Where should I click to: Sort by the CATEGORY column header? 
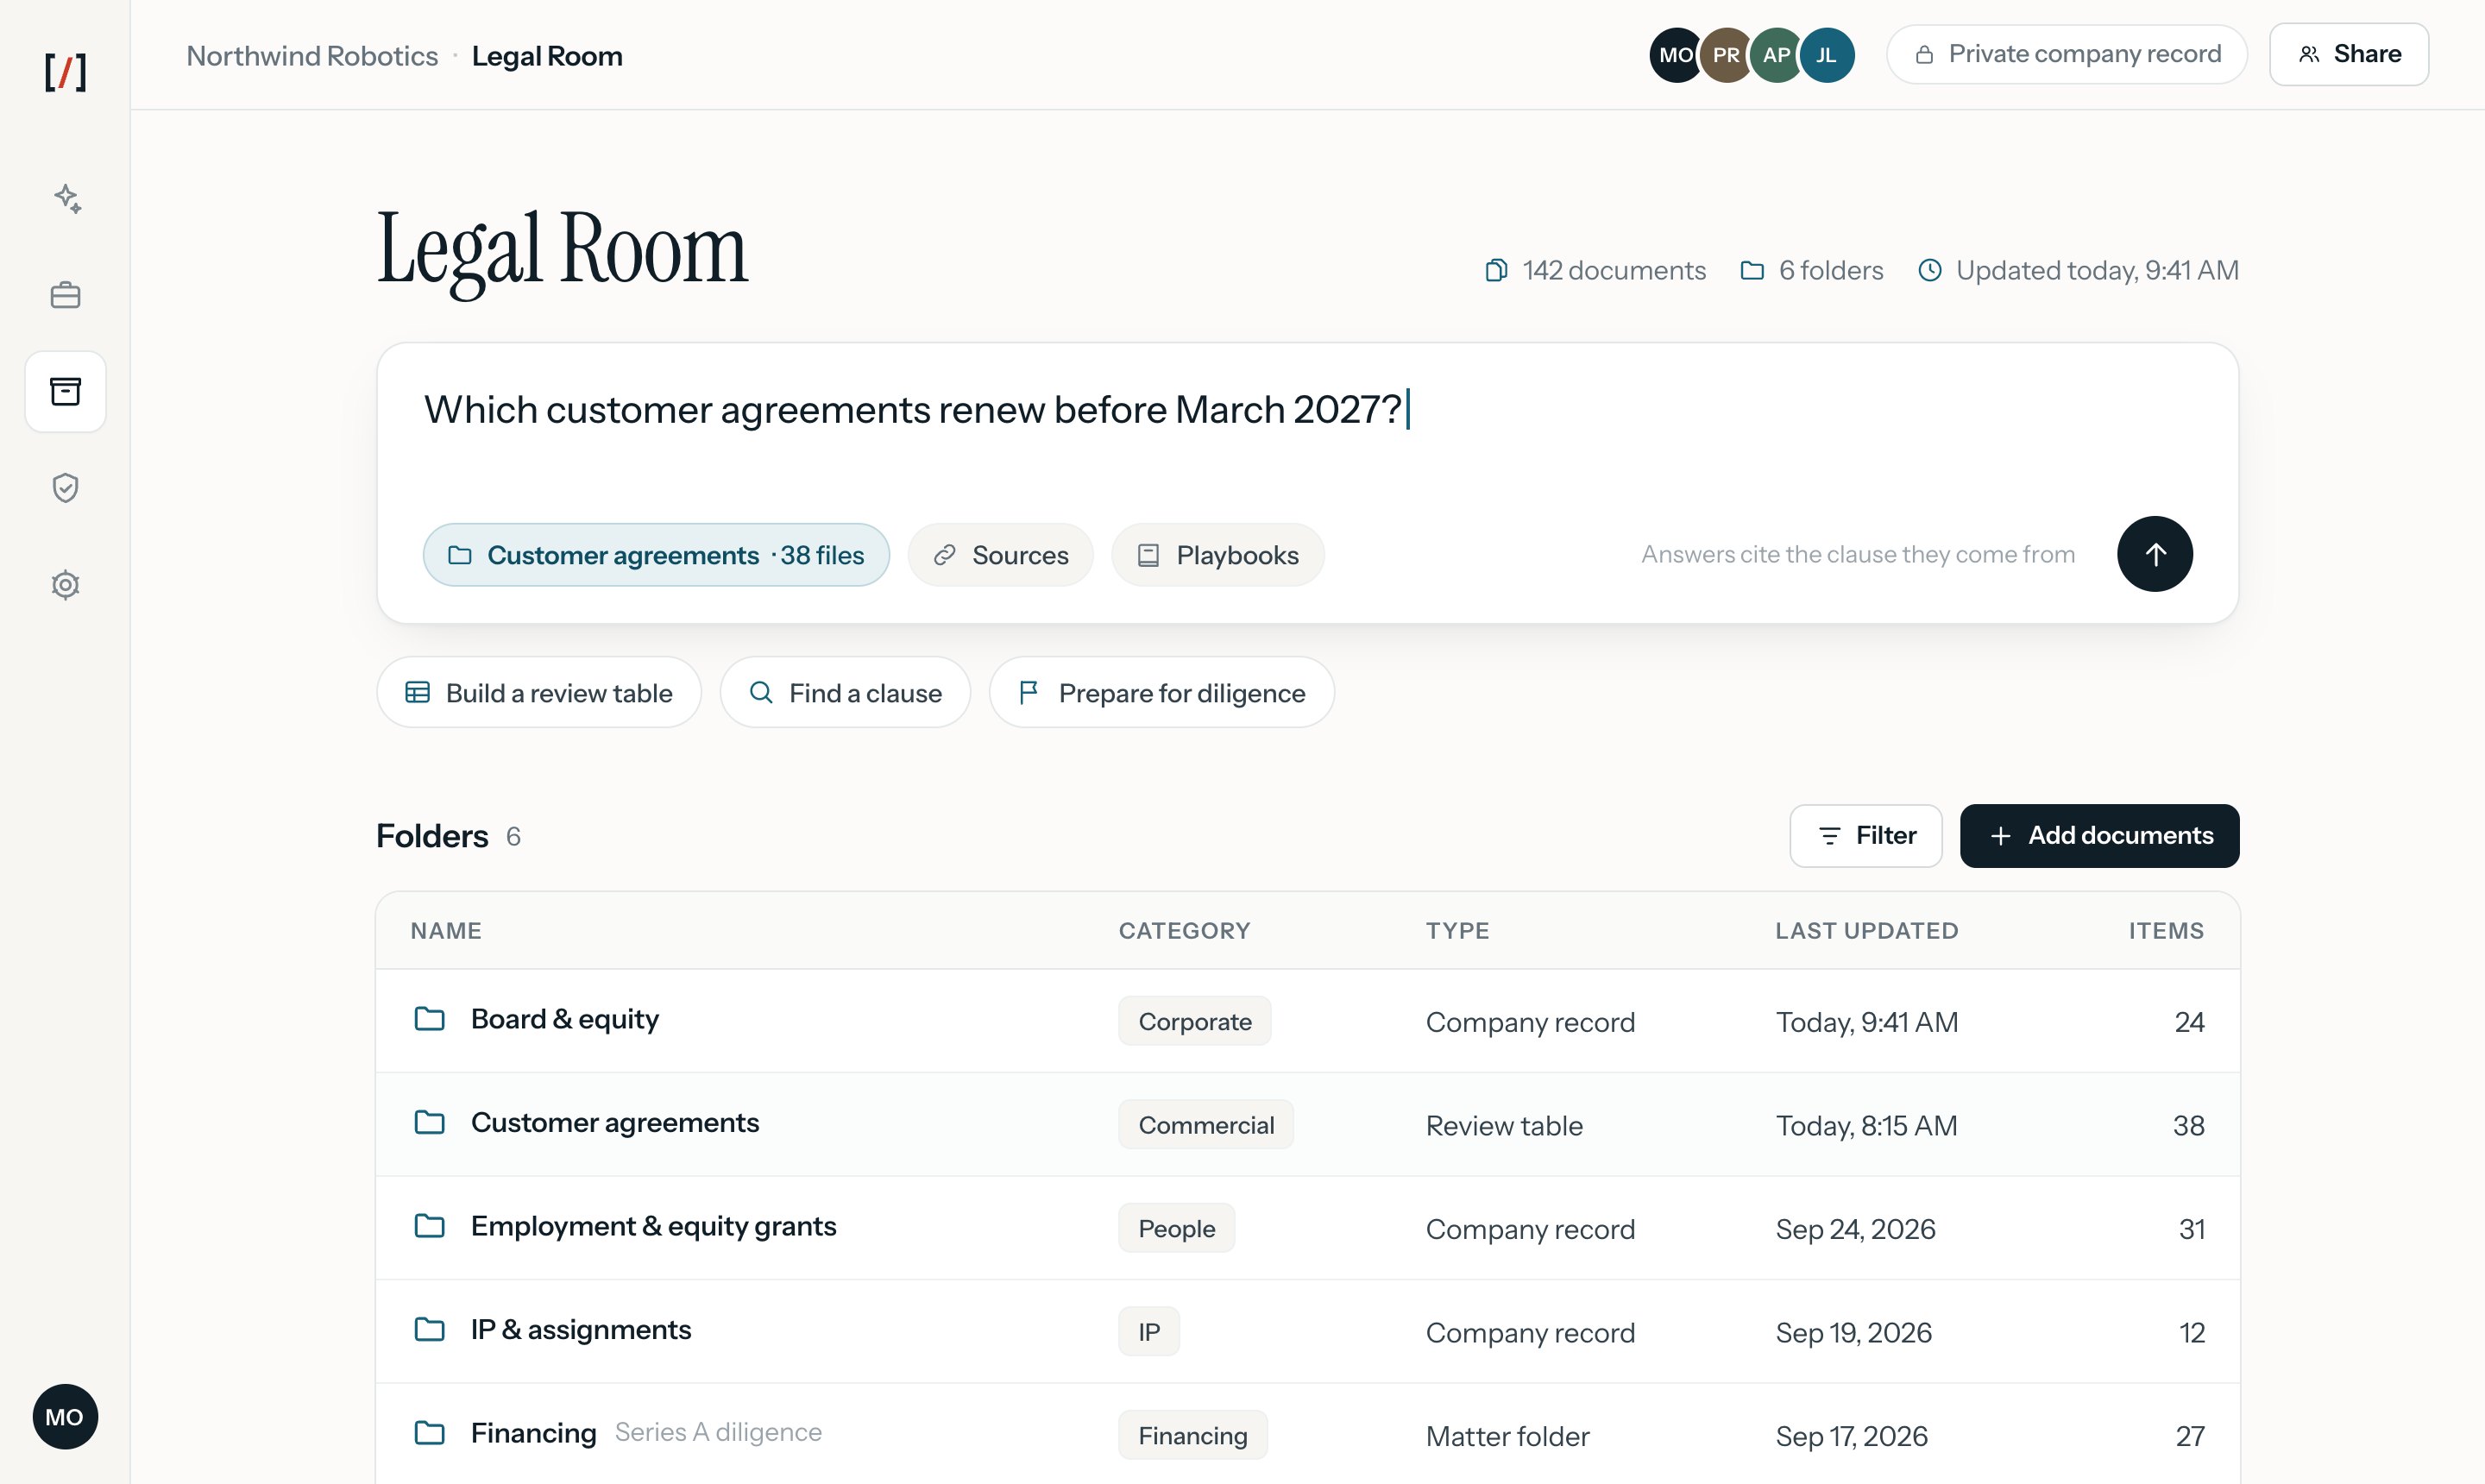(x=1185, y=931)
